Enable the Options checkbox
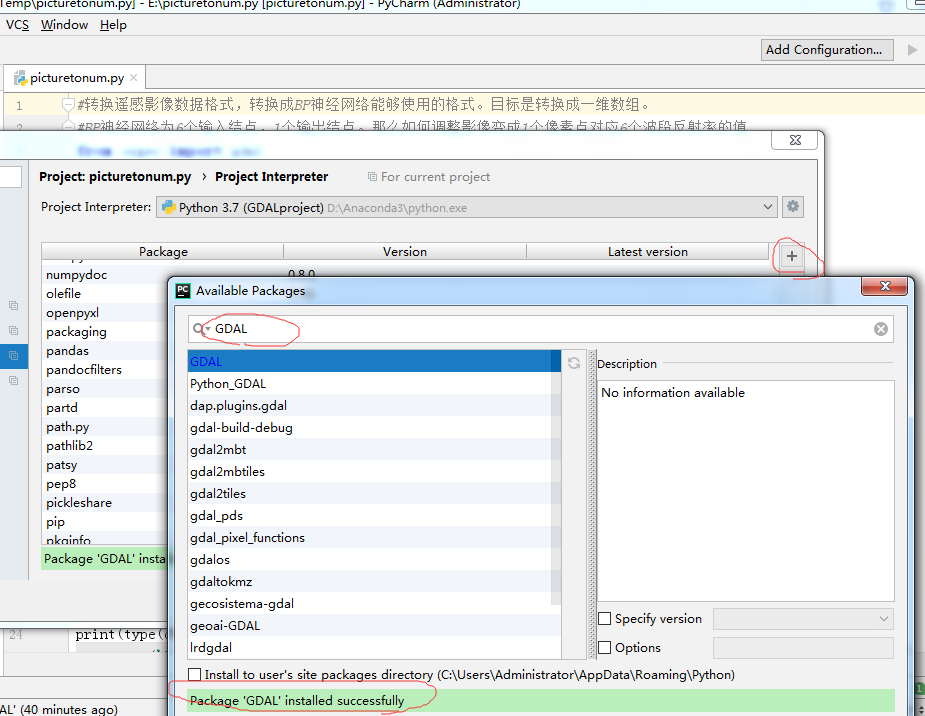 point(604,647)
